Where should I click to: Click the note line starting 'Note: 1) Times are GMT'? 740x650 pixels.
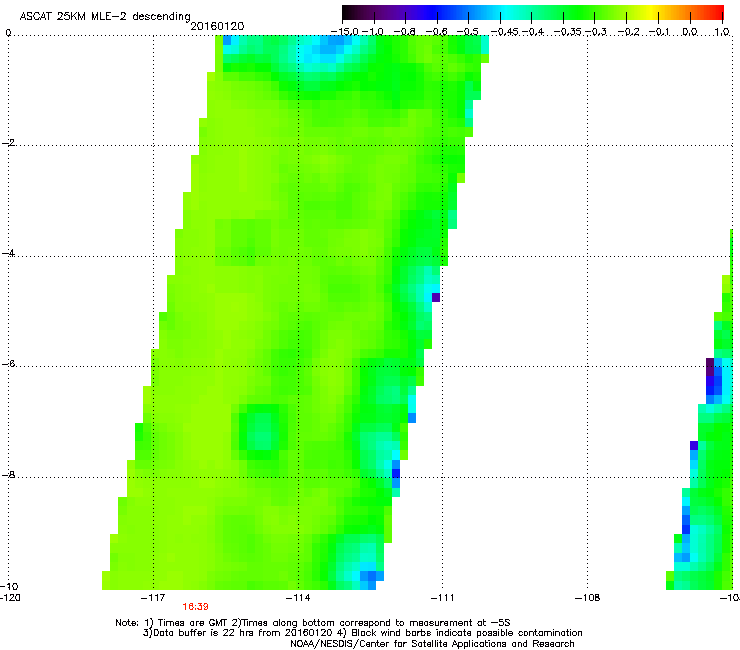click(x=313, y=623)
